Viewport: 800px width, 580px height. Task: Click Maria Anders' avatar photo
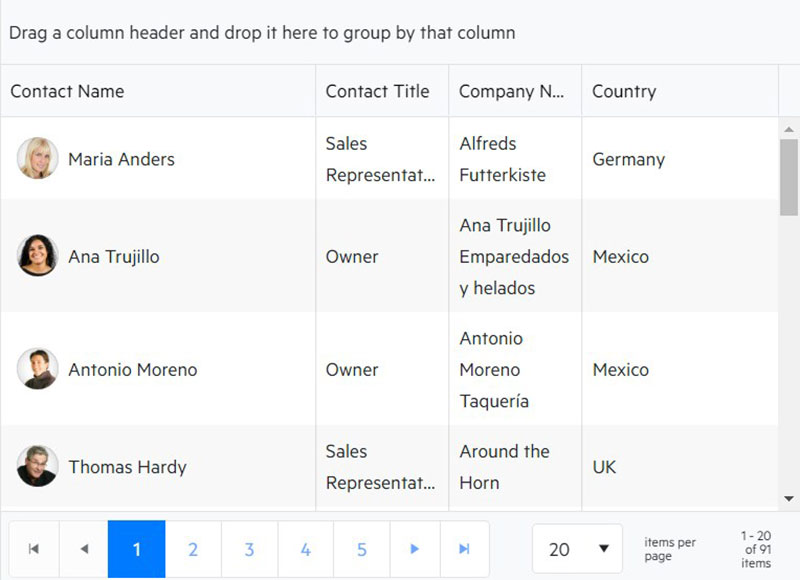tap(37, 158)
